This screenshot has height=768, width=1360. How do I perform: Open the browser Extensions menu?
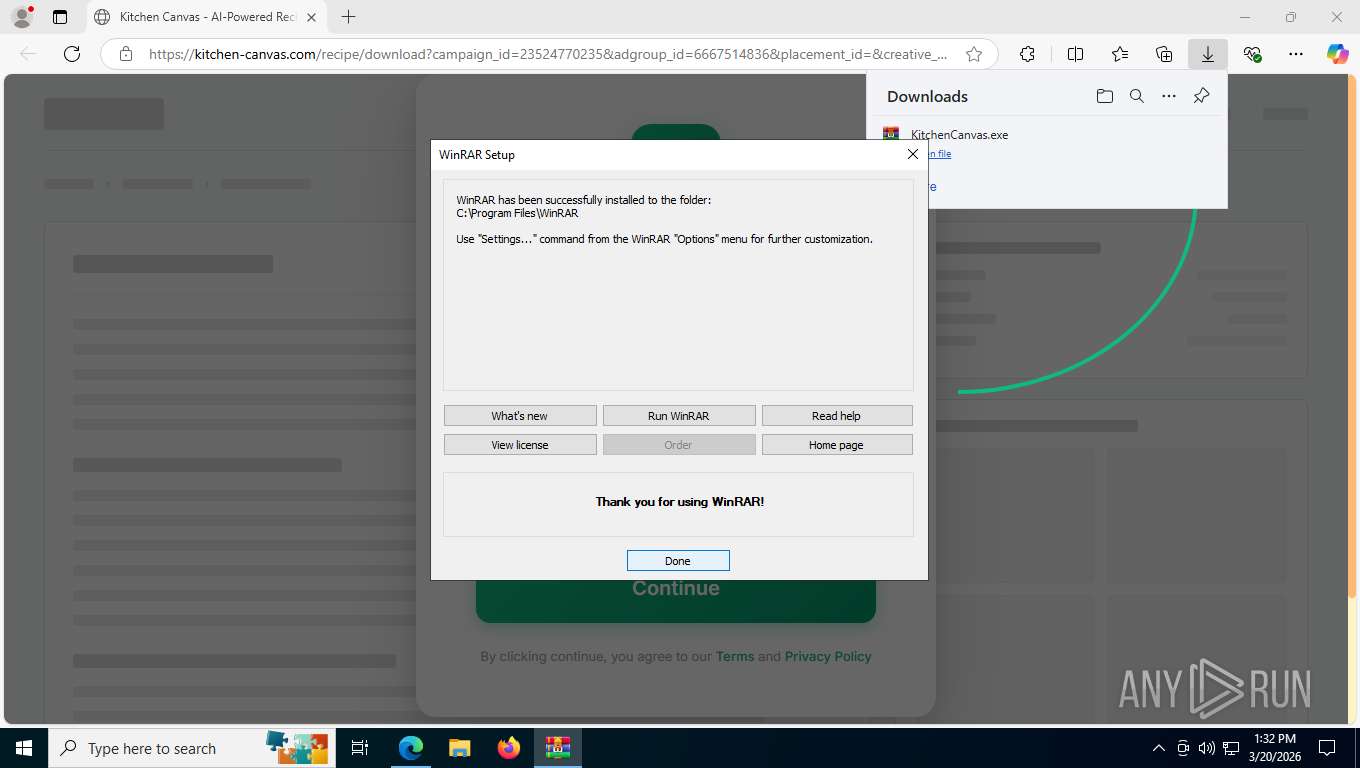[1027, 54]
